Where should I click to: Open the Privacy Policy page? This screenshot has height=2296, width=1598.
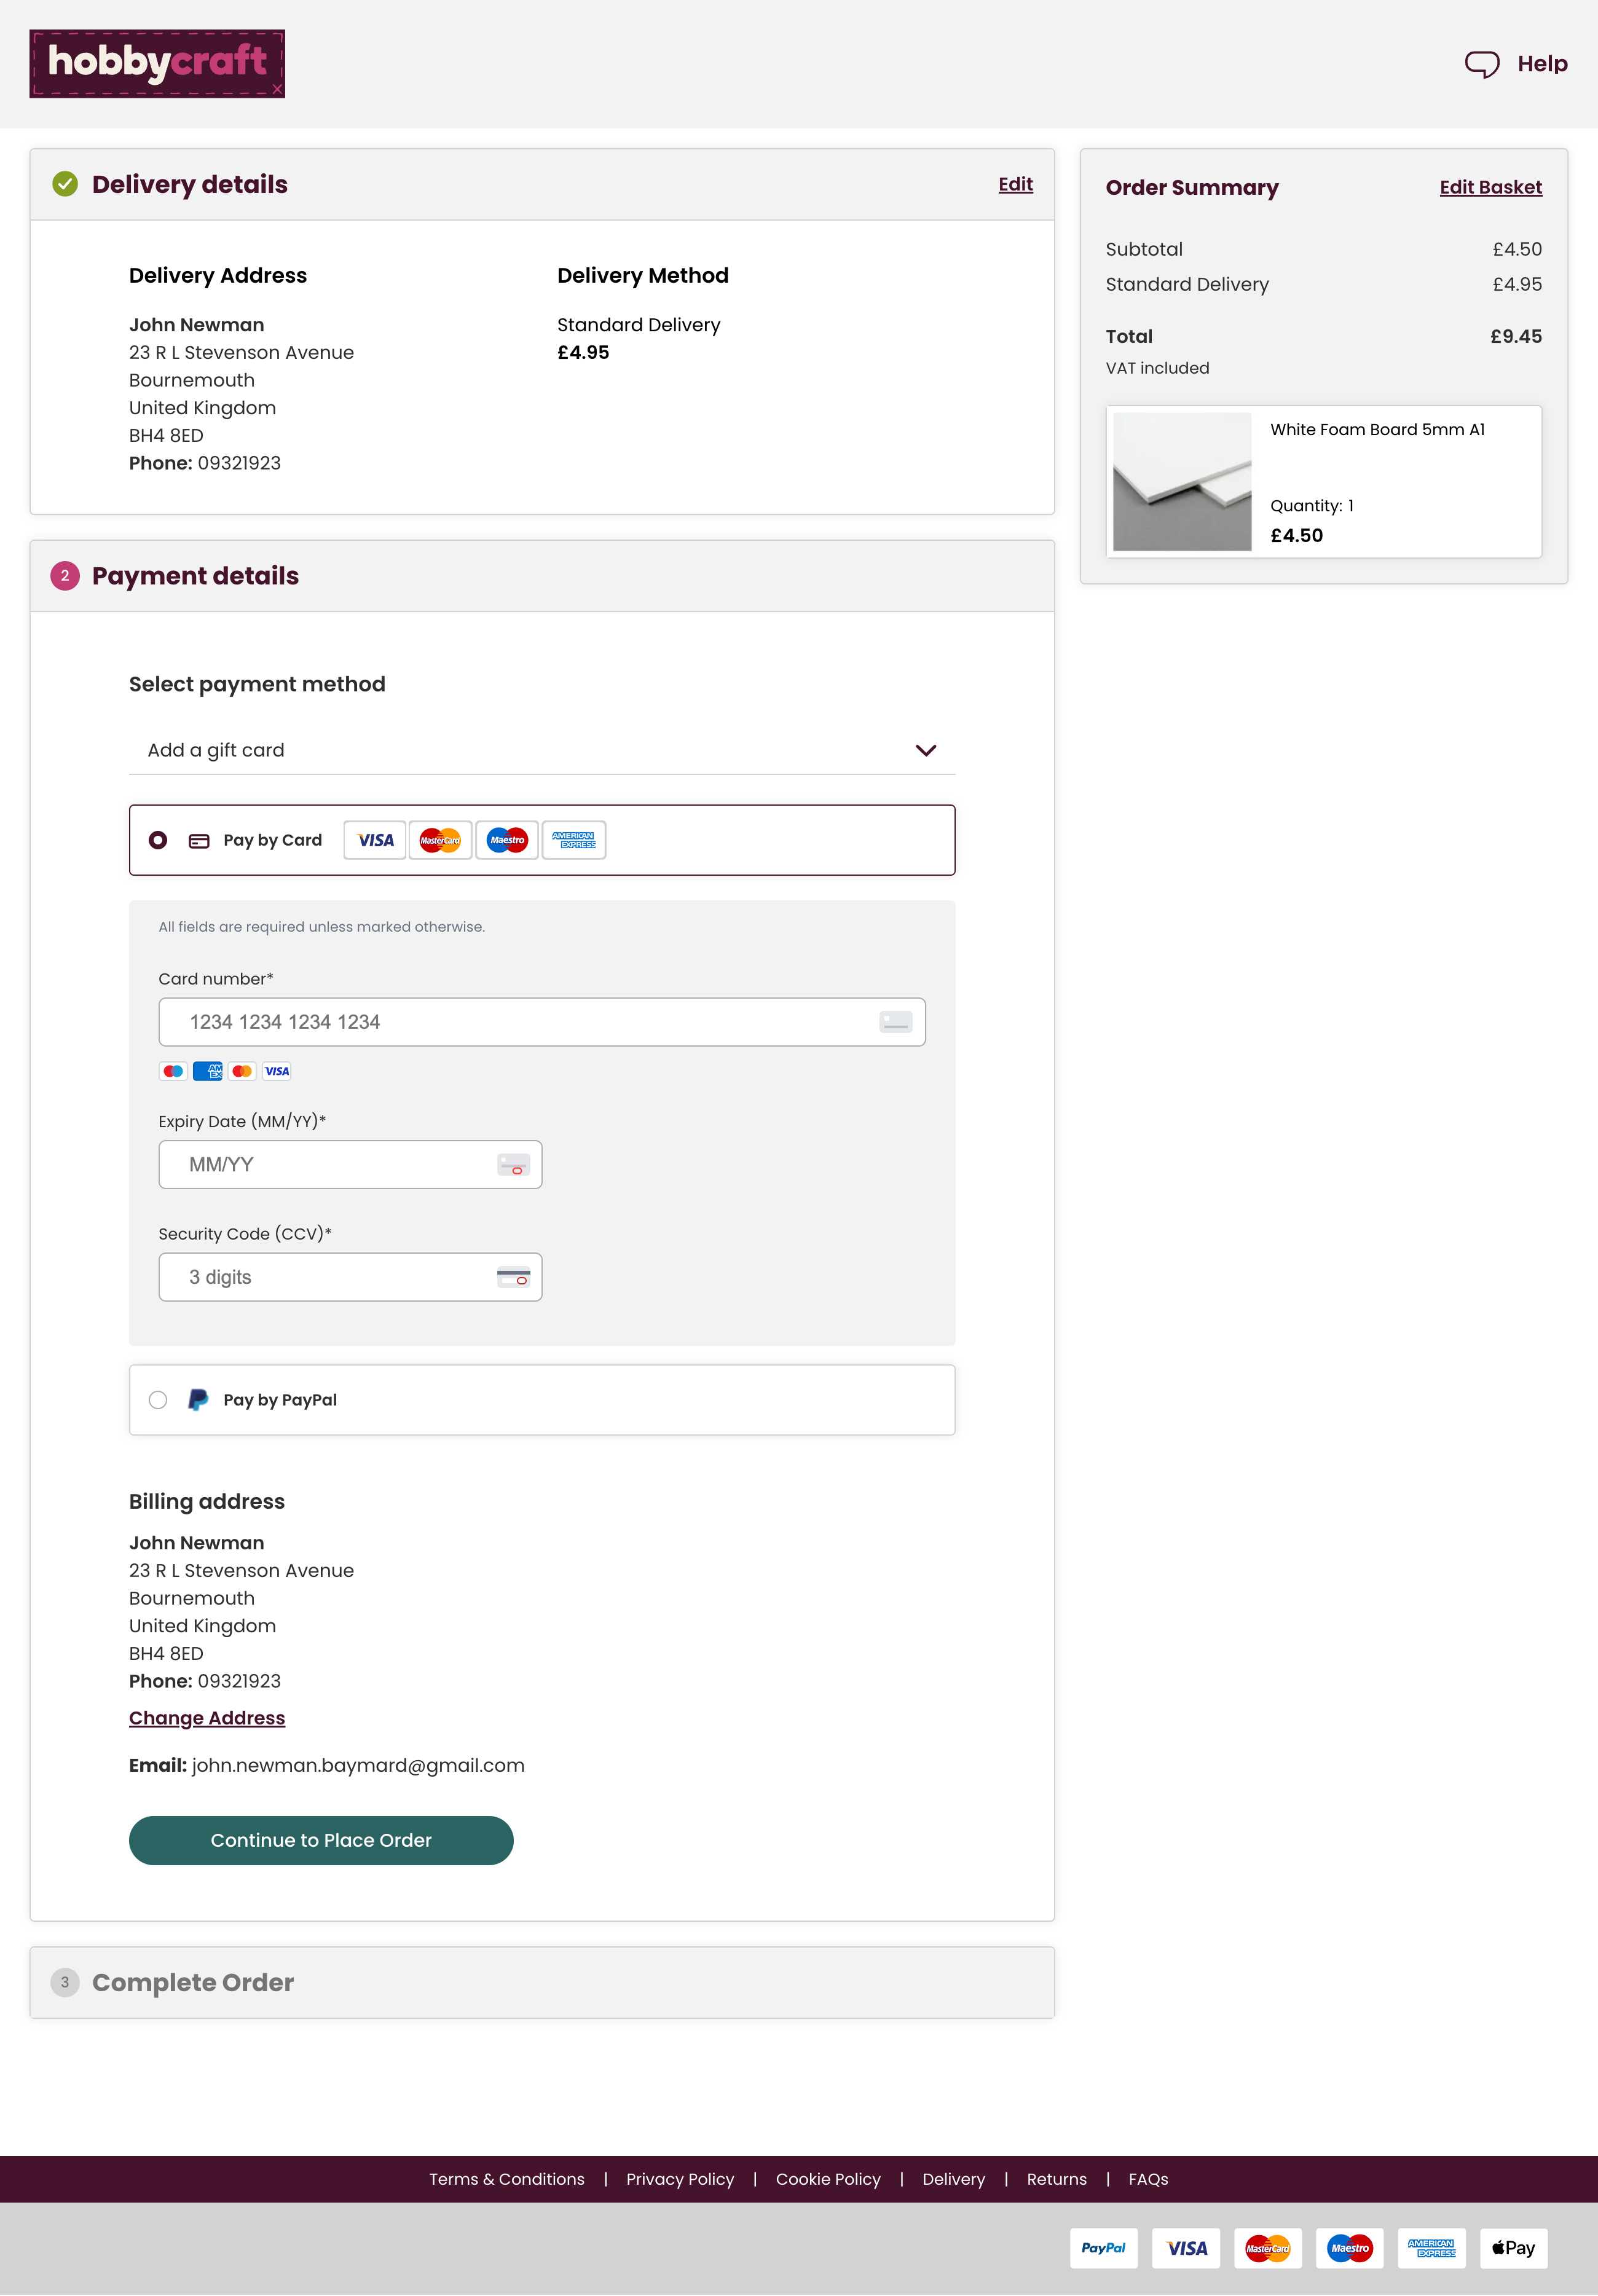coord(679,2178)
